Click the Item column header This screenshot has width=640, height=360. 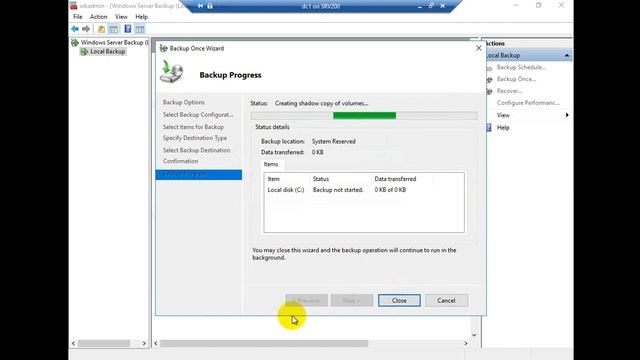[x=273, y=179]
